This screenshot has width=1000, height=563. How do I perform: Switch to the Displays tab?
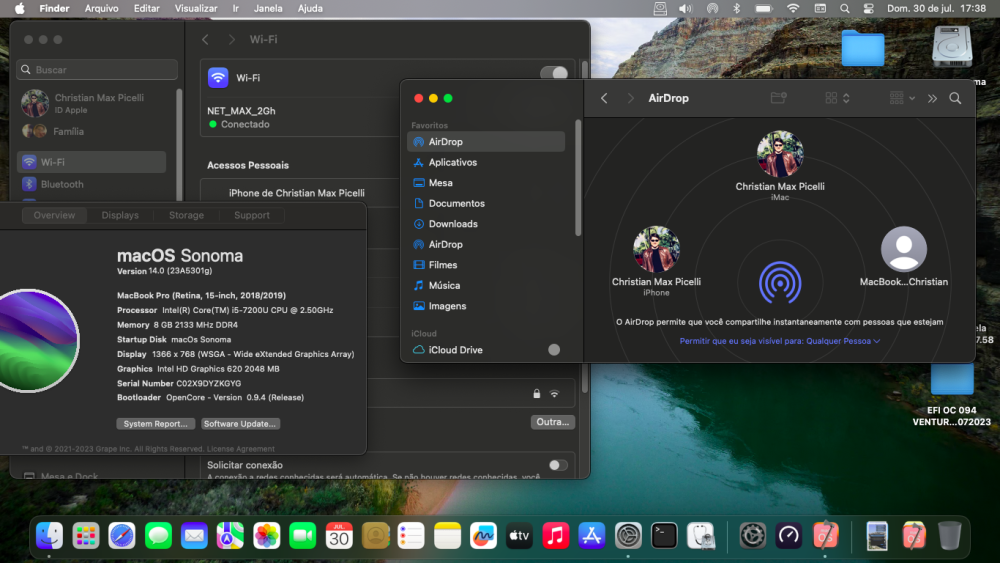(120, 216)
